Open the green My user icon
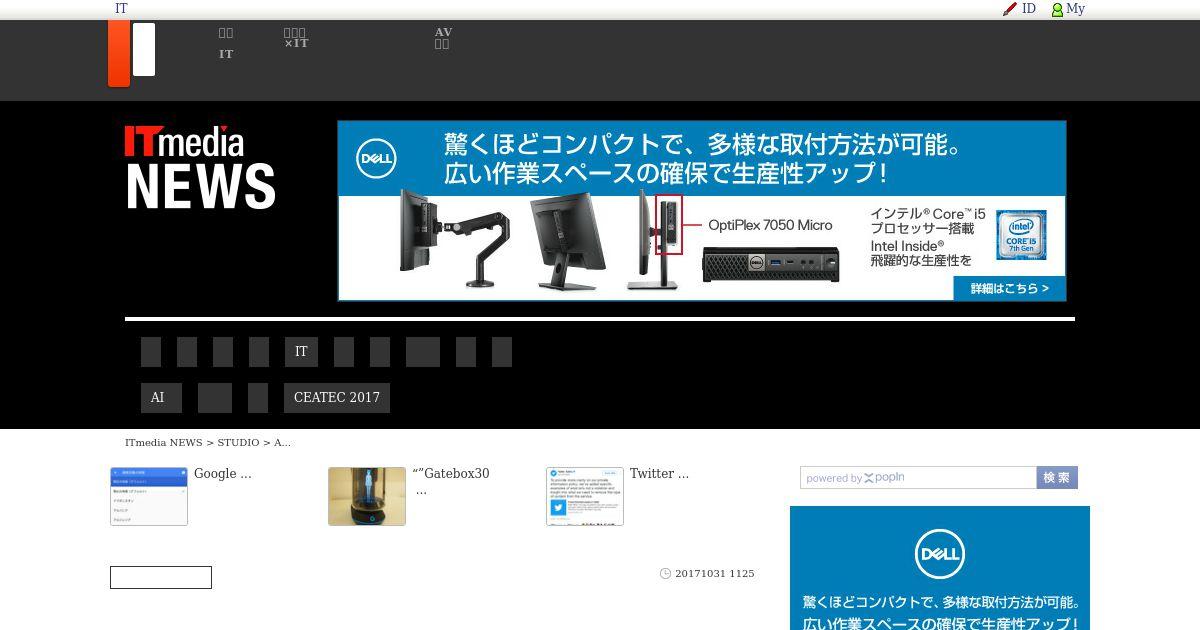1200x630 pixels. click(1057, 9)
